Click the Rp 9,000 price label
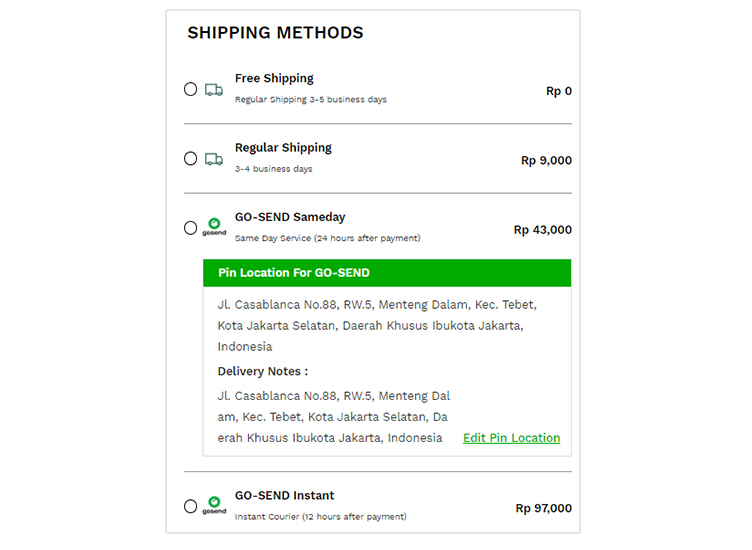Image resolution: width=752 pixels, height=550 pixels. click(546, 161)
